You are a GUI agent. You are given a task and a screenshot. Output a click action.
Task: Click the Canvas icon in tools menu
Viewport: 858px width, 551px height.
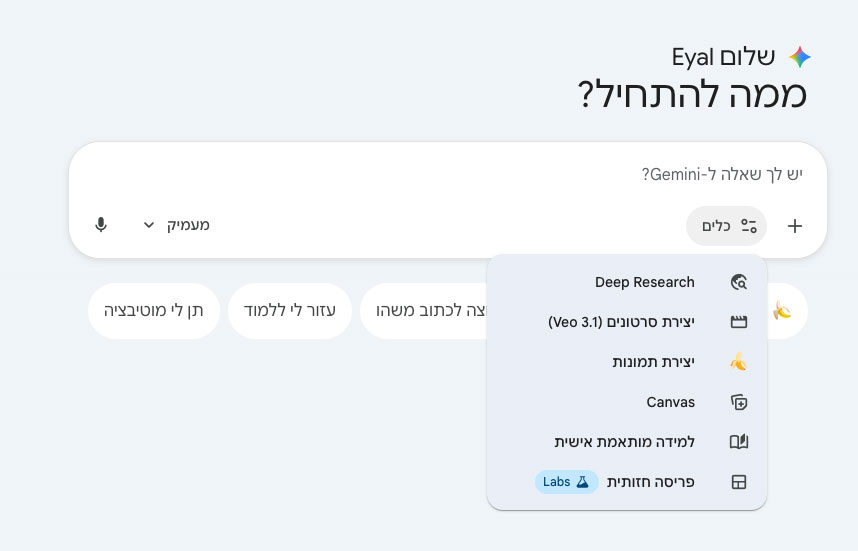(x=739, y=402)
